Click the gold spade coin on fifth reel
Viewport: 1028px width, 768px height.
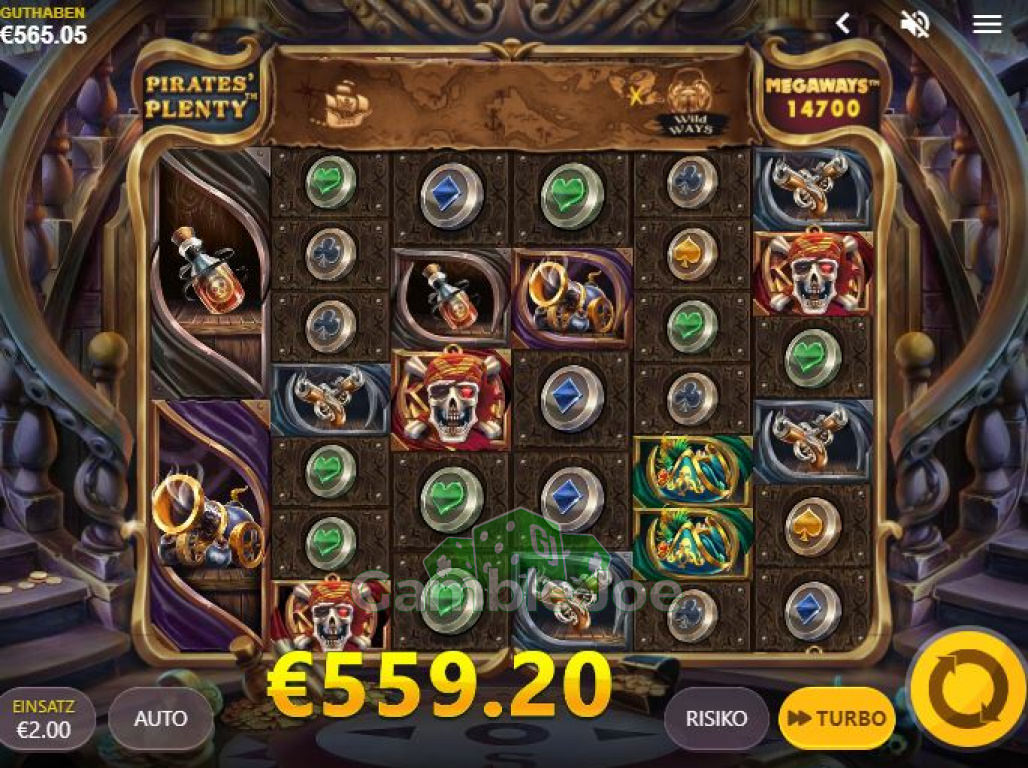tap(692, 254)
